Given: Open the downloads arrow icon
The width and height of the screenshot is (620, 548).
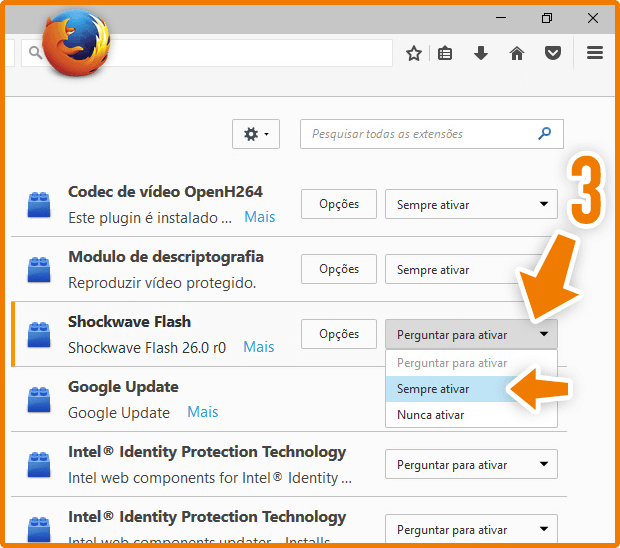Looking at the screenshot, I should tap(481, 53).
